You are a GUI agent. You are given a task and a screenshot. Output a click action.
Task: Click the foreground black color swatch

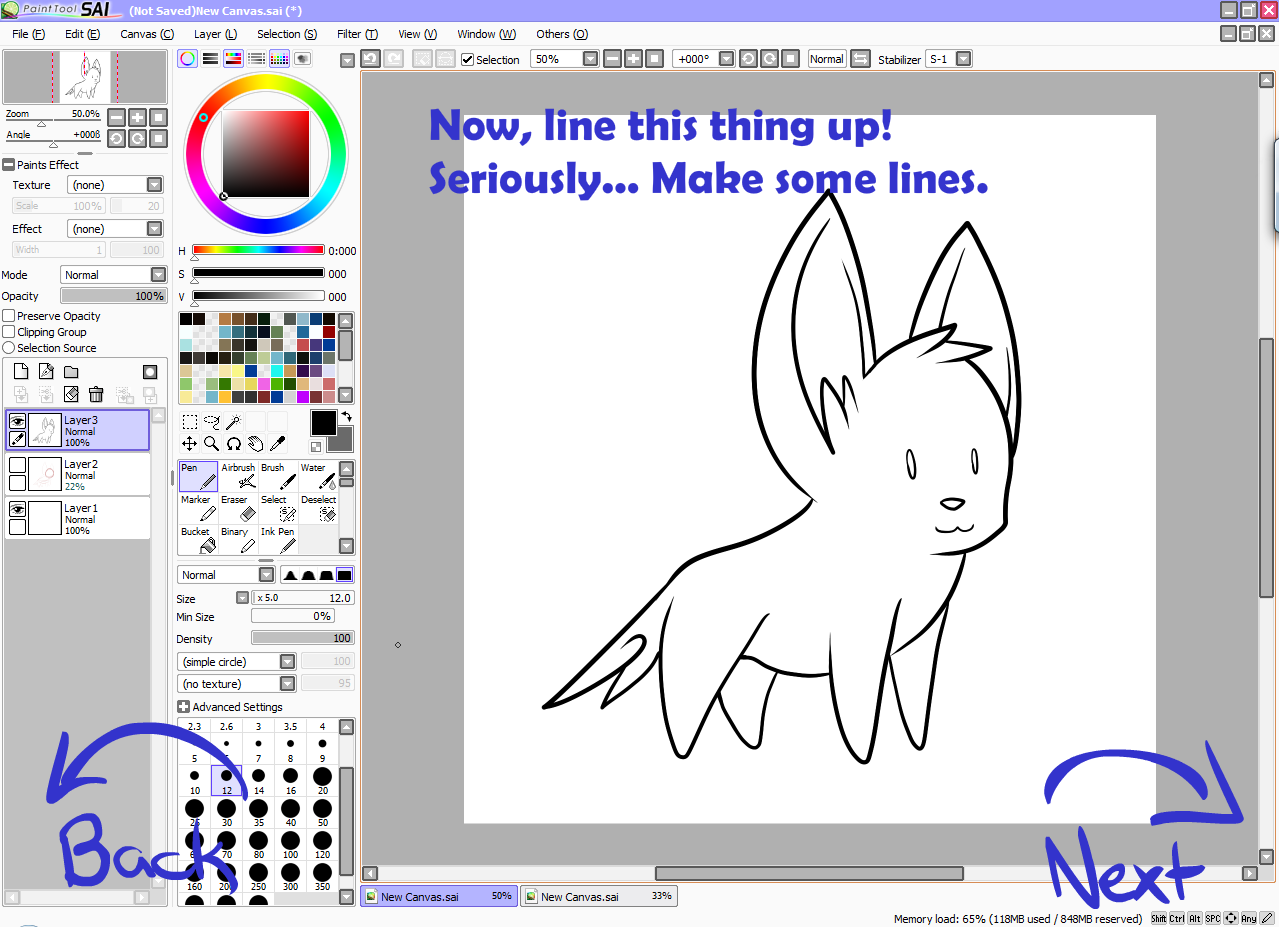(x=323, y=423)
